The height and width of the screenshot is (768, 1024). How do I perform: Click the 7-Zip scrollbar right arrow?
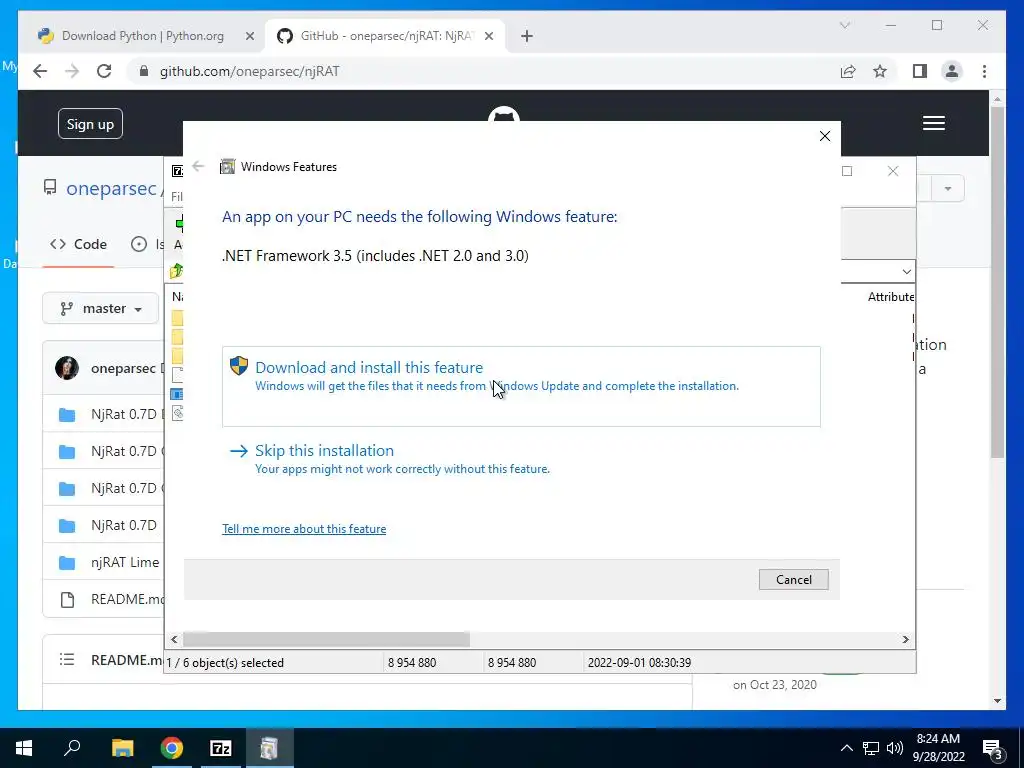click(x=905, y=639)
